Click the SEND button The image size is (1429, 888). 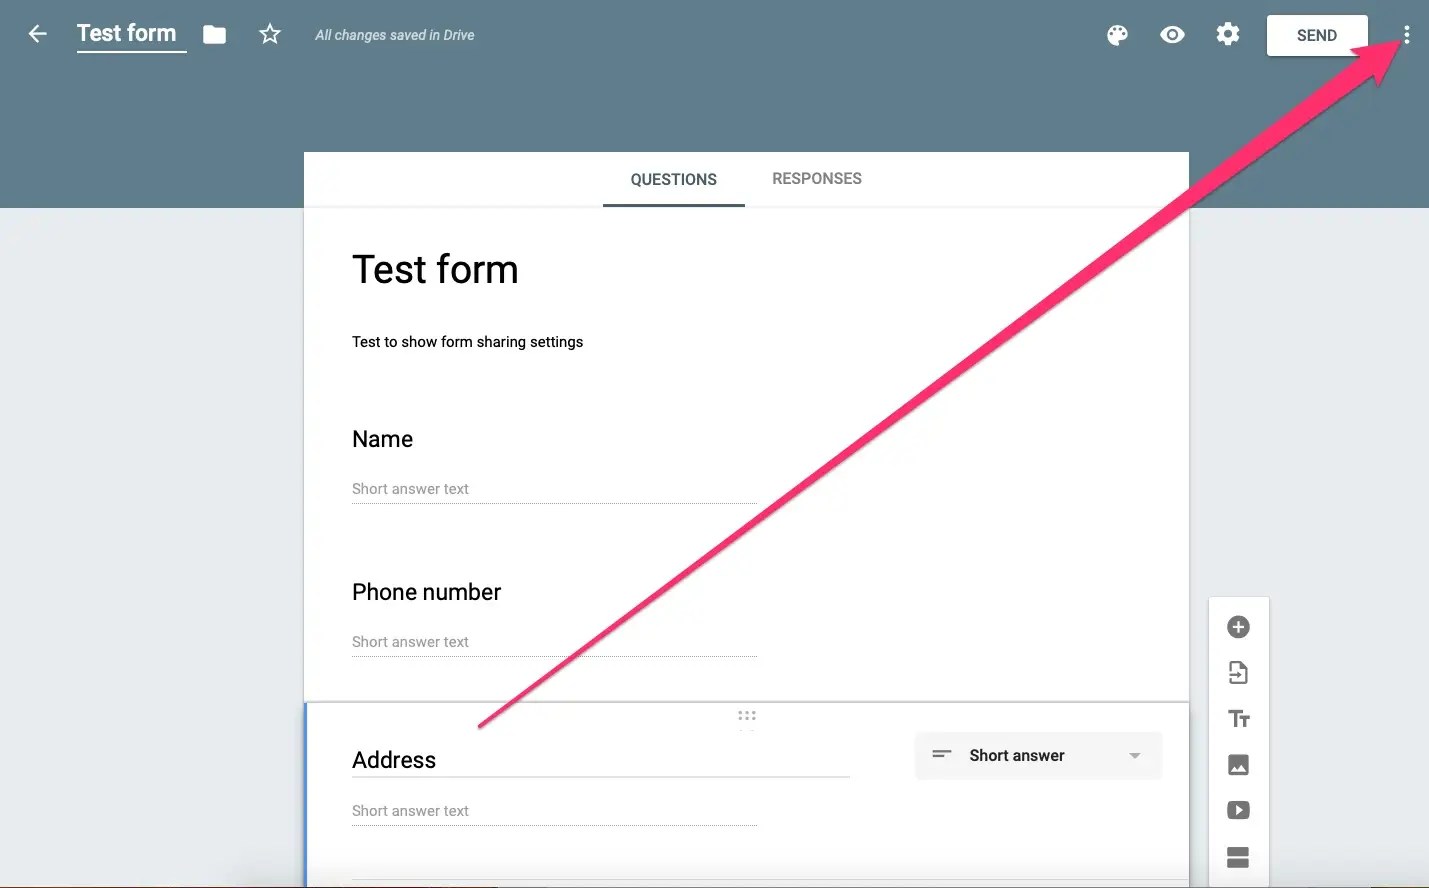[x=1316, y=35]
